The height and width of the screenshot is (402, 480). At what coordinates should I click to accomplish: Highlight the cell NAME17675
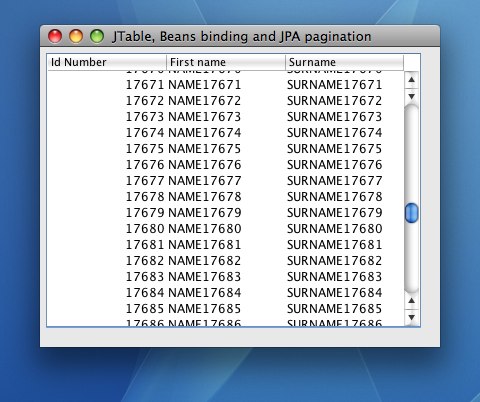tap(226, 149)
